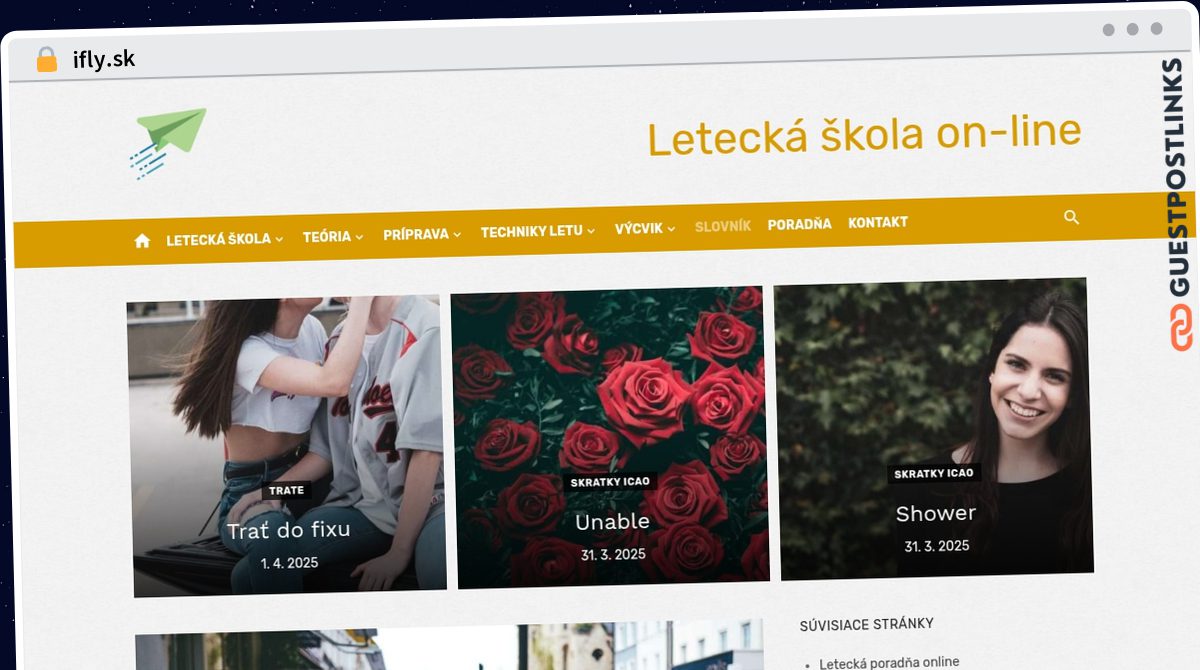Click the padlock icon beside ifly.sk
The image size is (1200, 670).
click(46, 60)
